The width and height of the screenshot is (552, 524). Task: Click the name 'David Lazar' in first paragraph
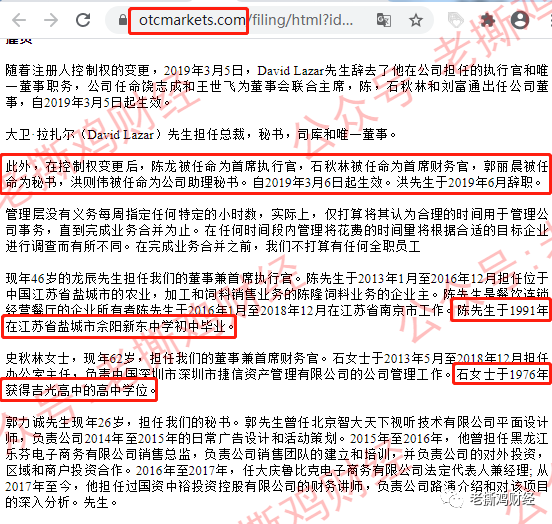pyautogui.click(x=290, y=71)
